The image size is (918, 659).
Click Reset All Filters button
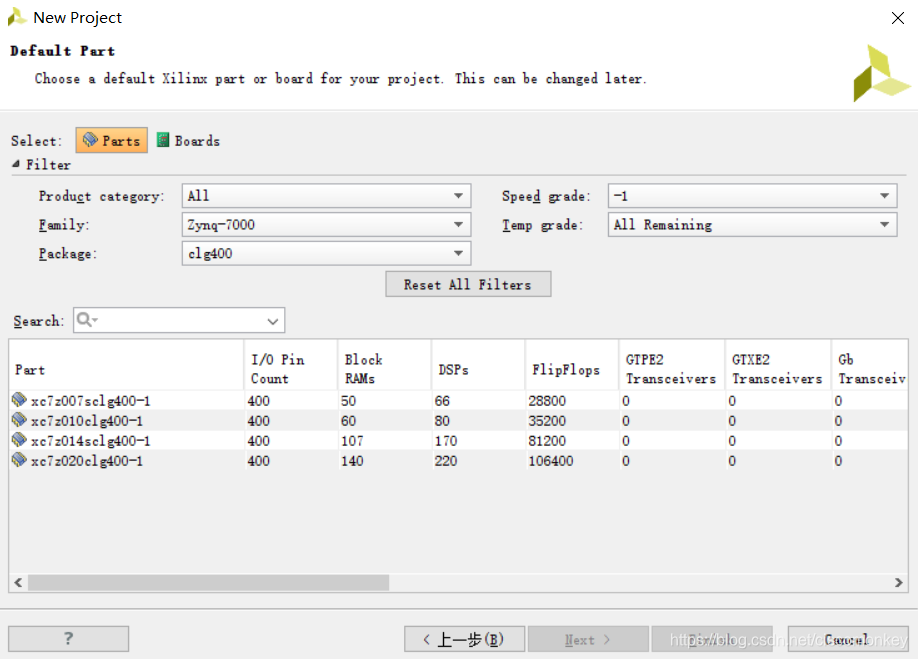pyautogui.click(x=468, y=284)
